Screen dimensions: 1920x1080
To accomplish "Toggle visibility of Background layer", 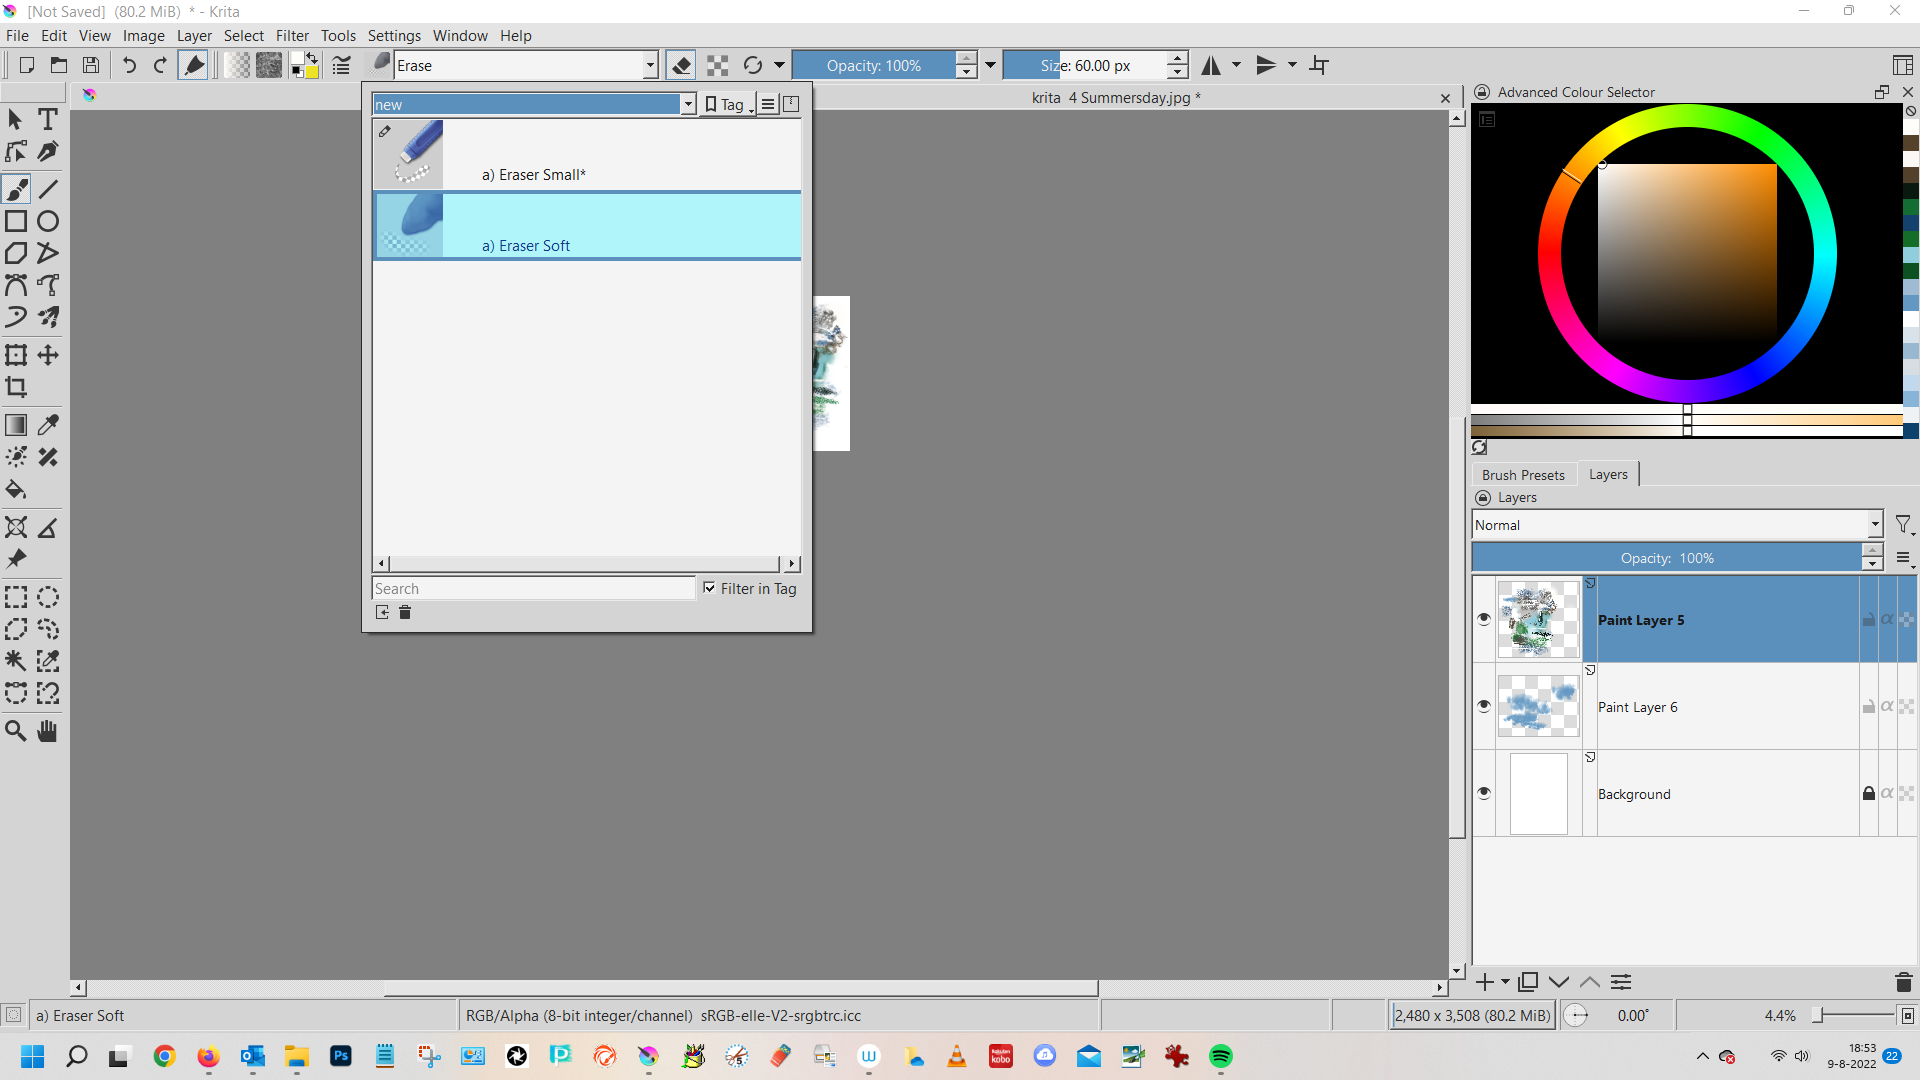I will 1484,793.
